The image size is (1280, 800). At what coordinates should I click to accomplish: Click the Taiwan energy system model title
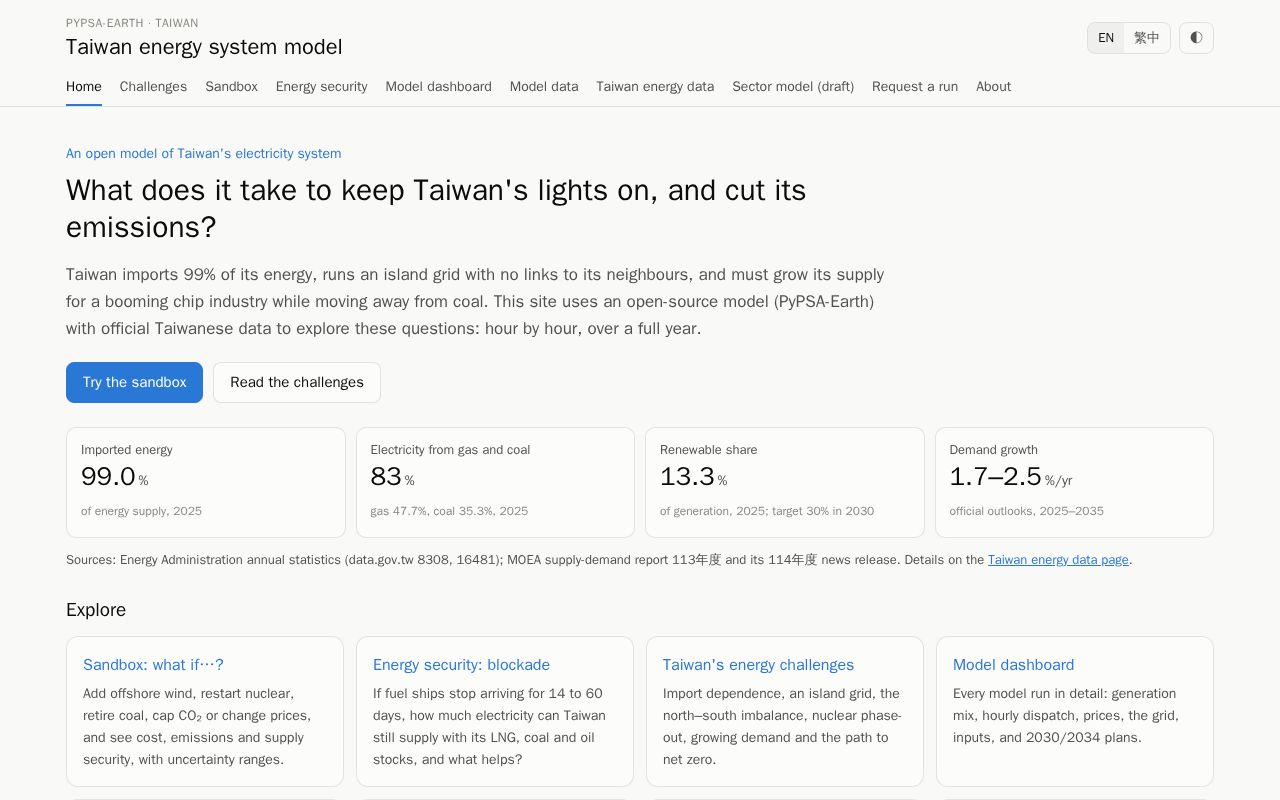pos(204,47)
